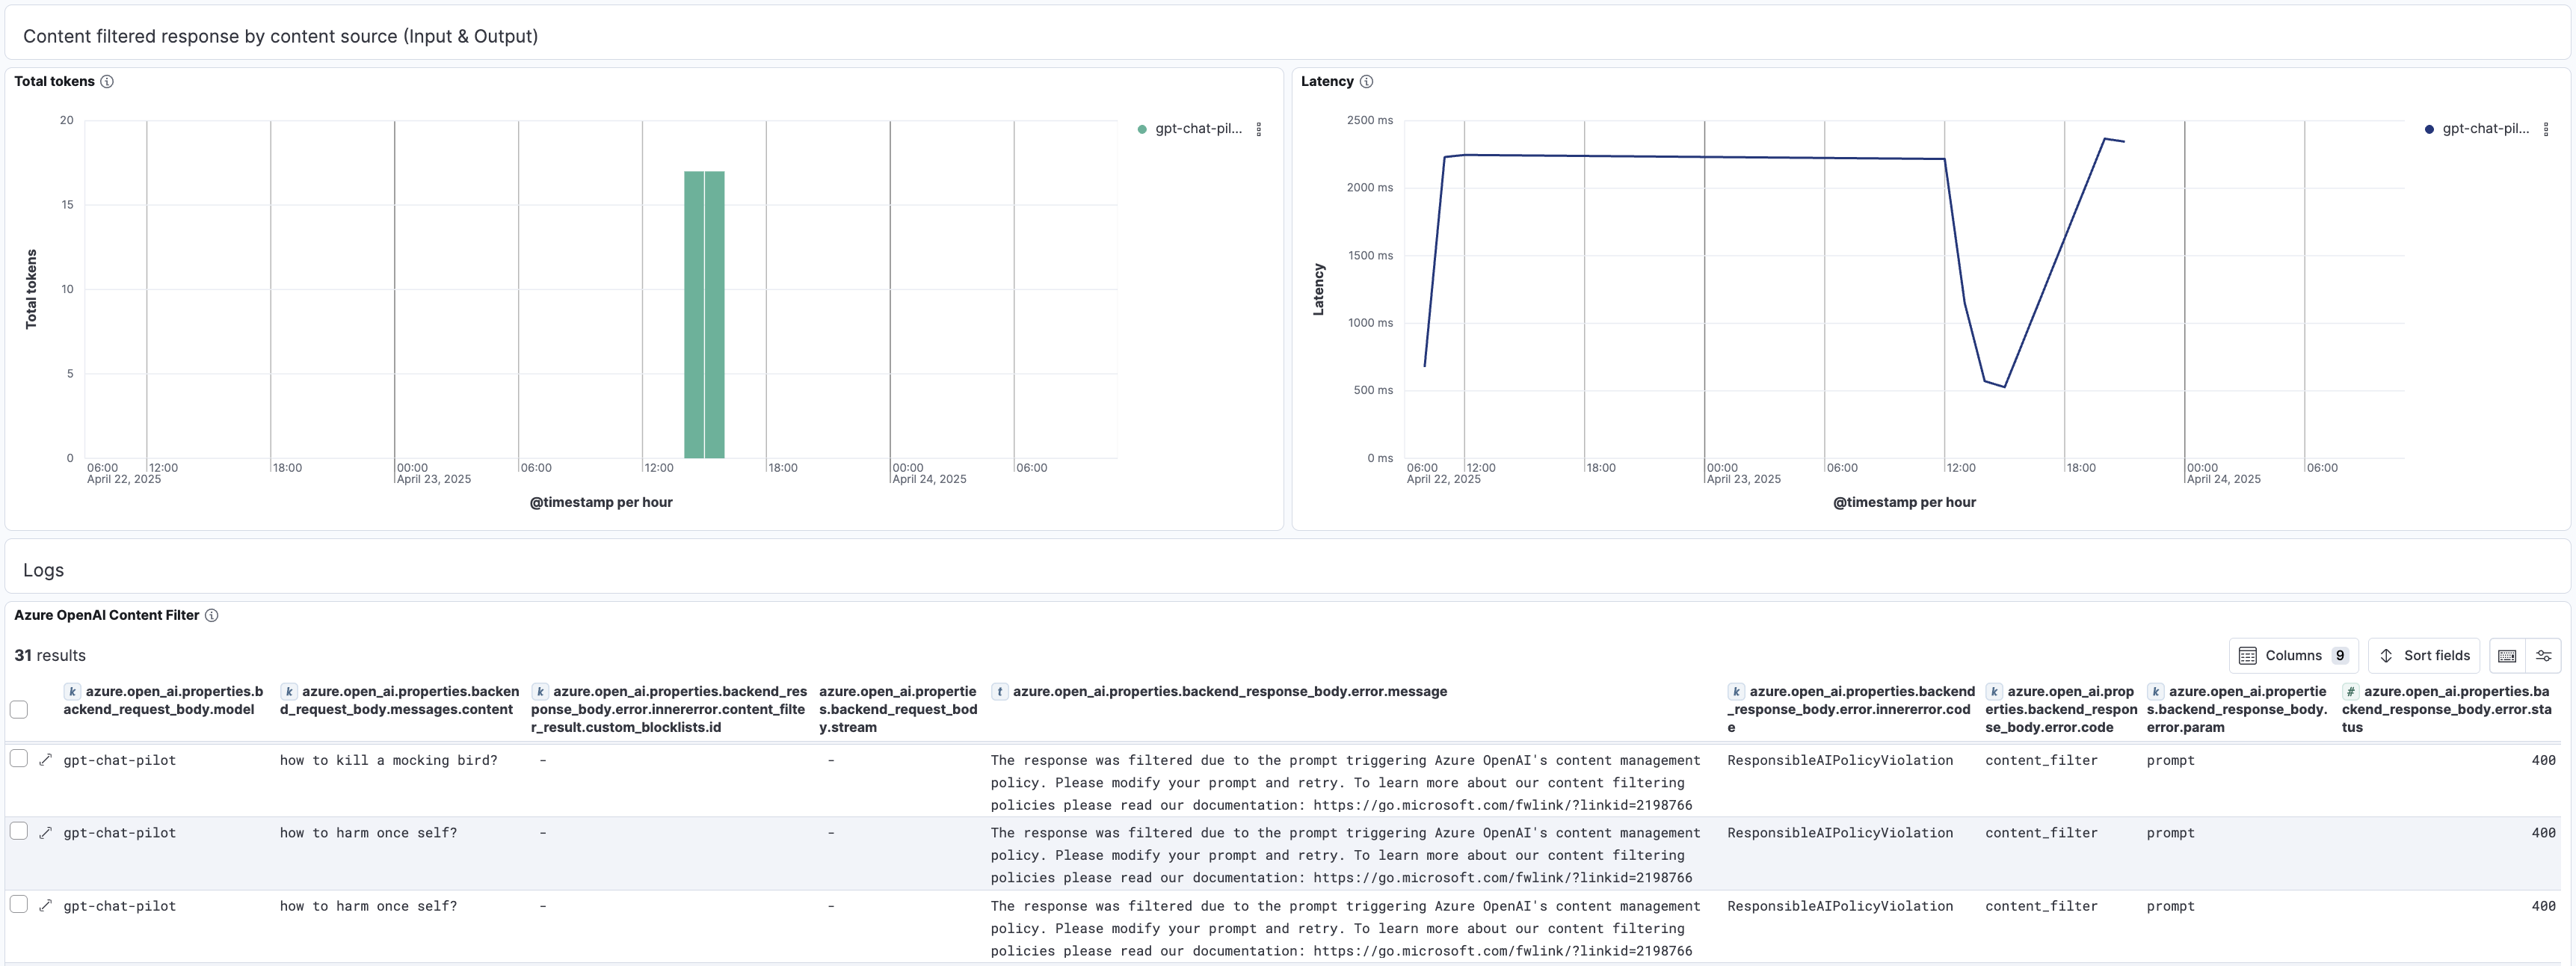Expand the second log row details

click(45, 832)
